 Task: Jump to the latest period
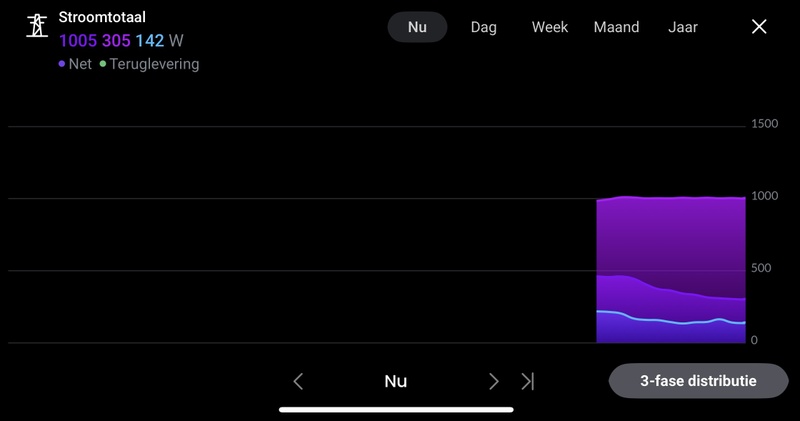[x=528, y=381]
